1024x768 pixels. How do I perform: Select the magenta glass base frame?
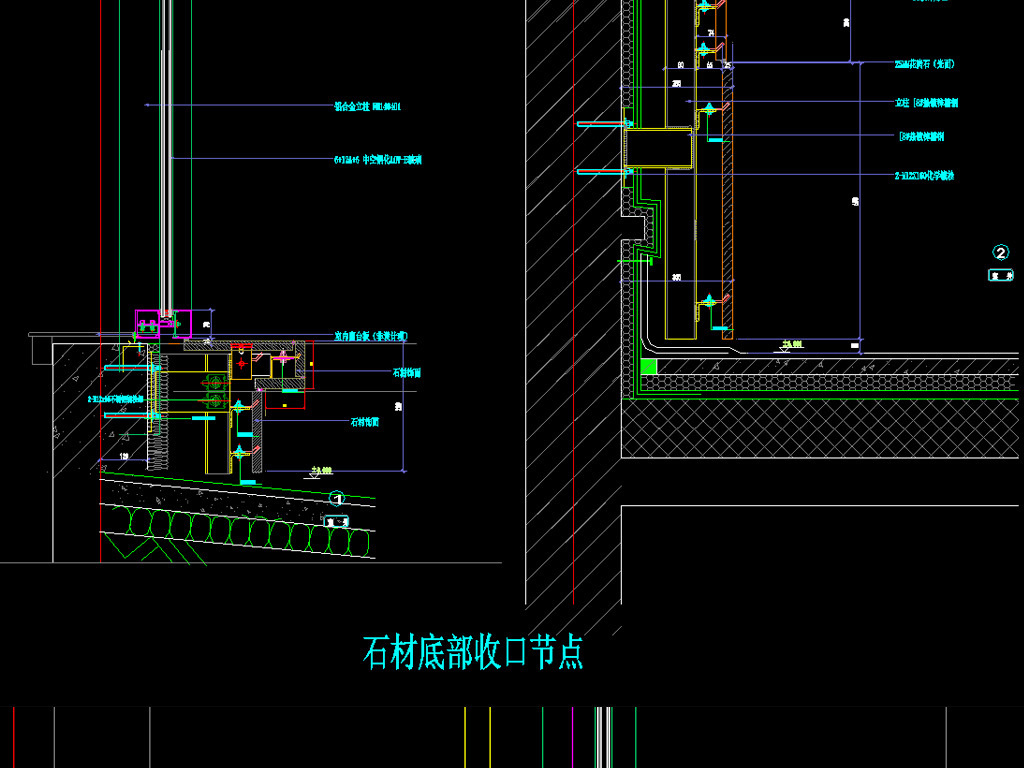[163, 322]
